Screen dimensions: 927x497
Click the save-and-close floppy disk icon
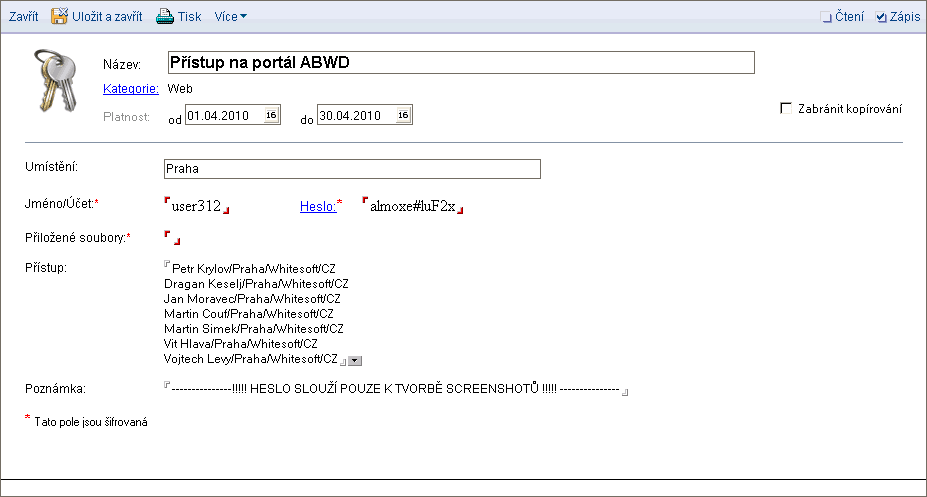coord(59,16)
